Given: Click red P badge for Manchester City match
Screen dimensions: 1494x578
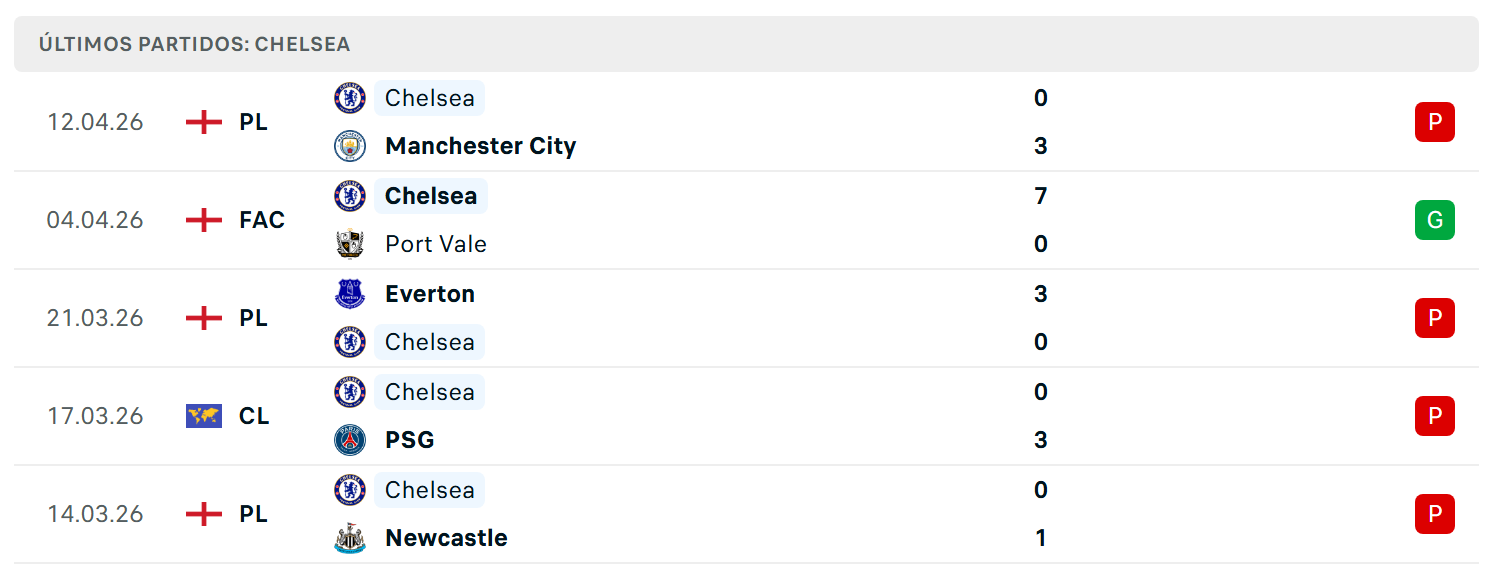Looking at the screenshot, I should pyautogui.click(x=1435, y=122).
